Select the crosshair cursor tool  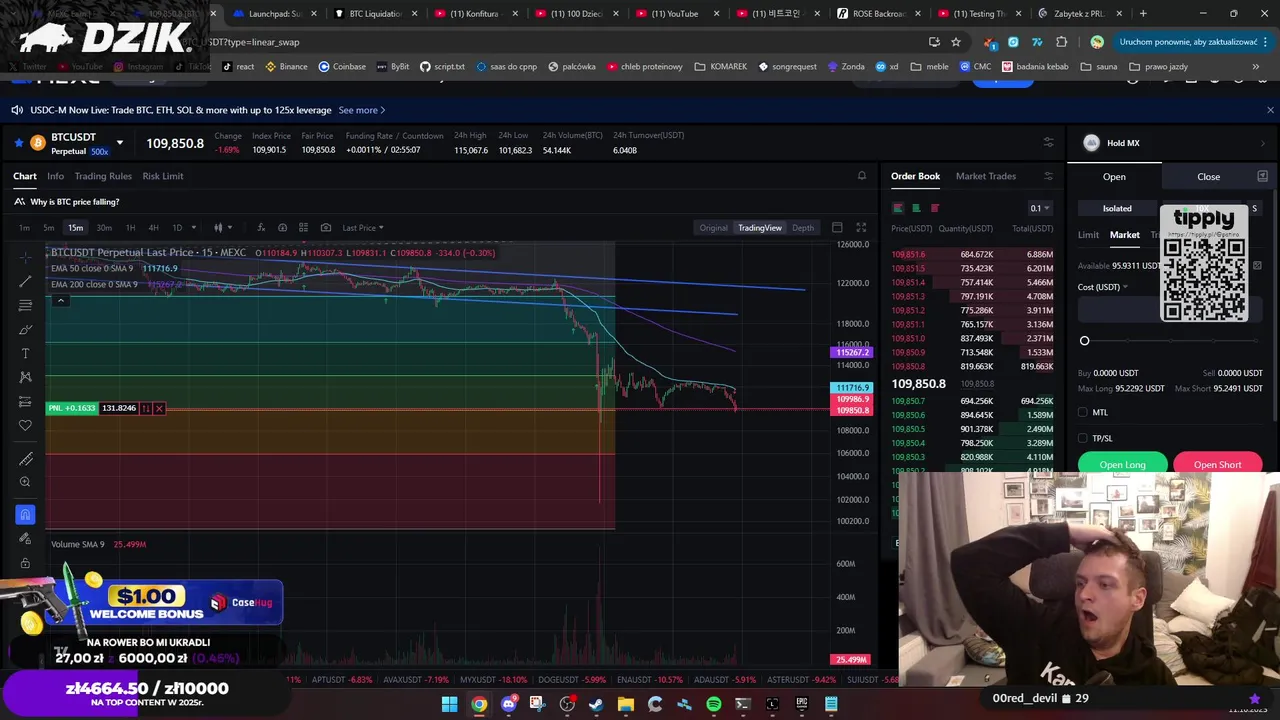pos(25,257)
